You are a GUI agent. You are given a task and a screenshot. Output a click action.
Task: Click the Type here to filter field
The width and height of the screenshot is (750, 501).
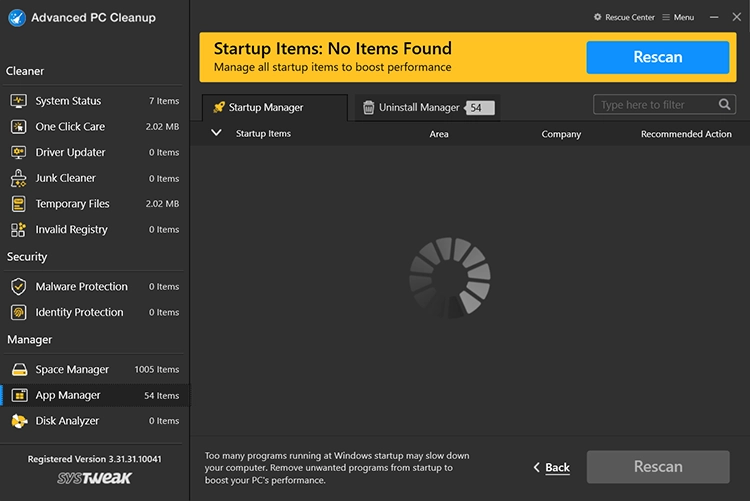pos(655,105)
